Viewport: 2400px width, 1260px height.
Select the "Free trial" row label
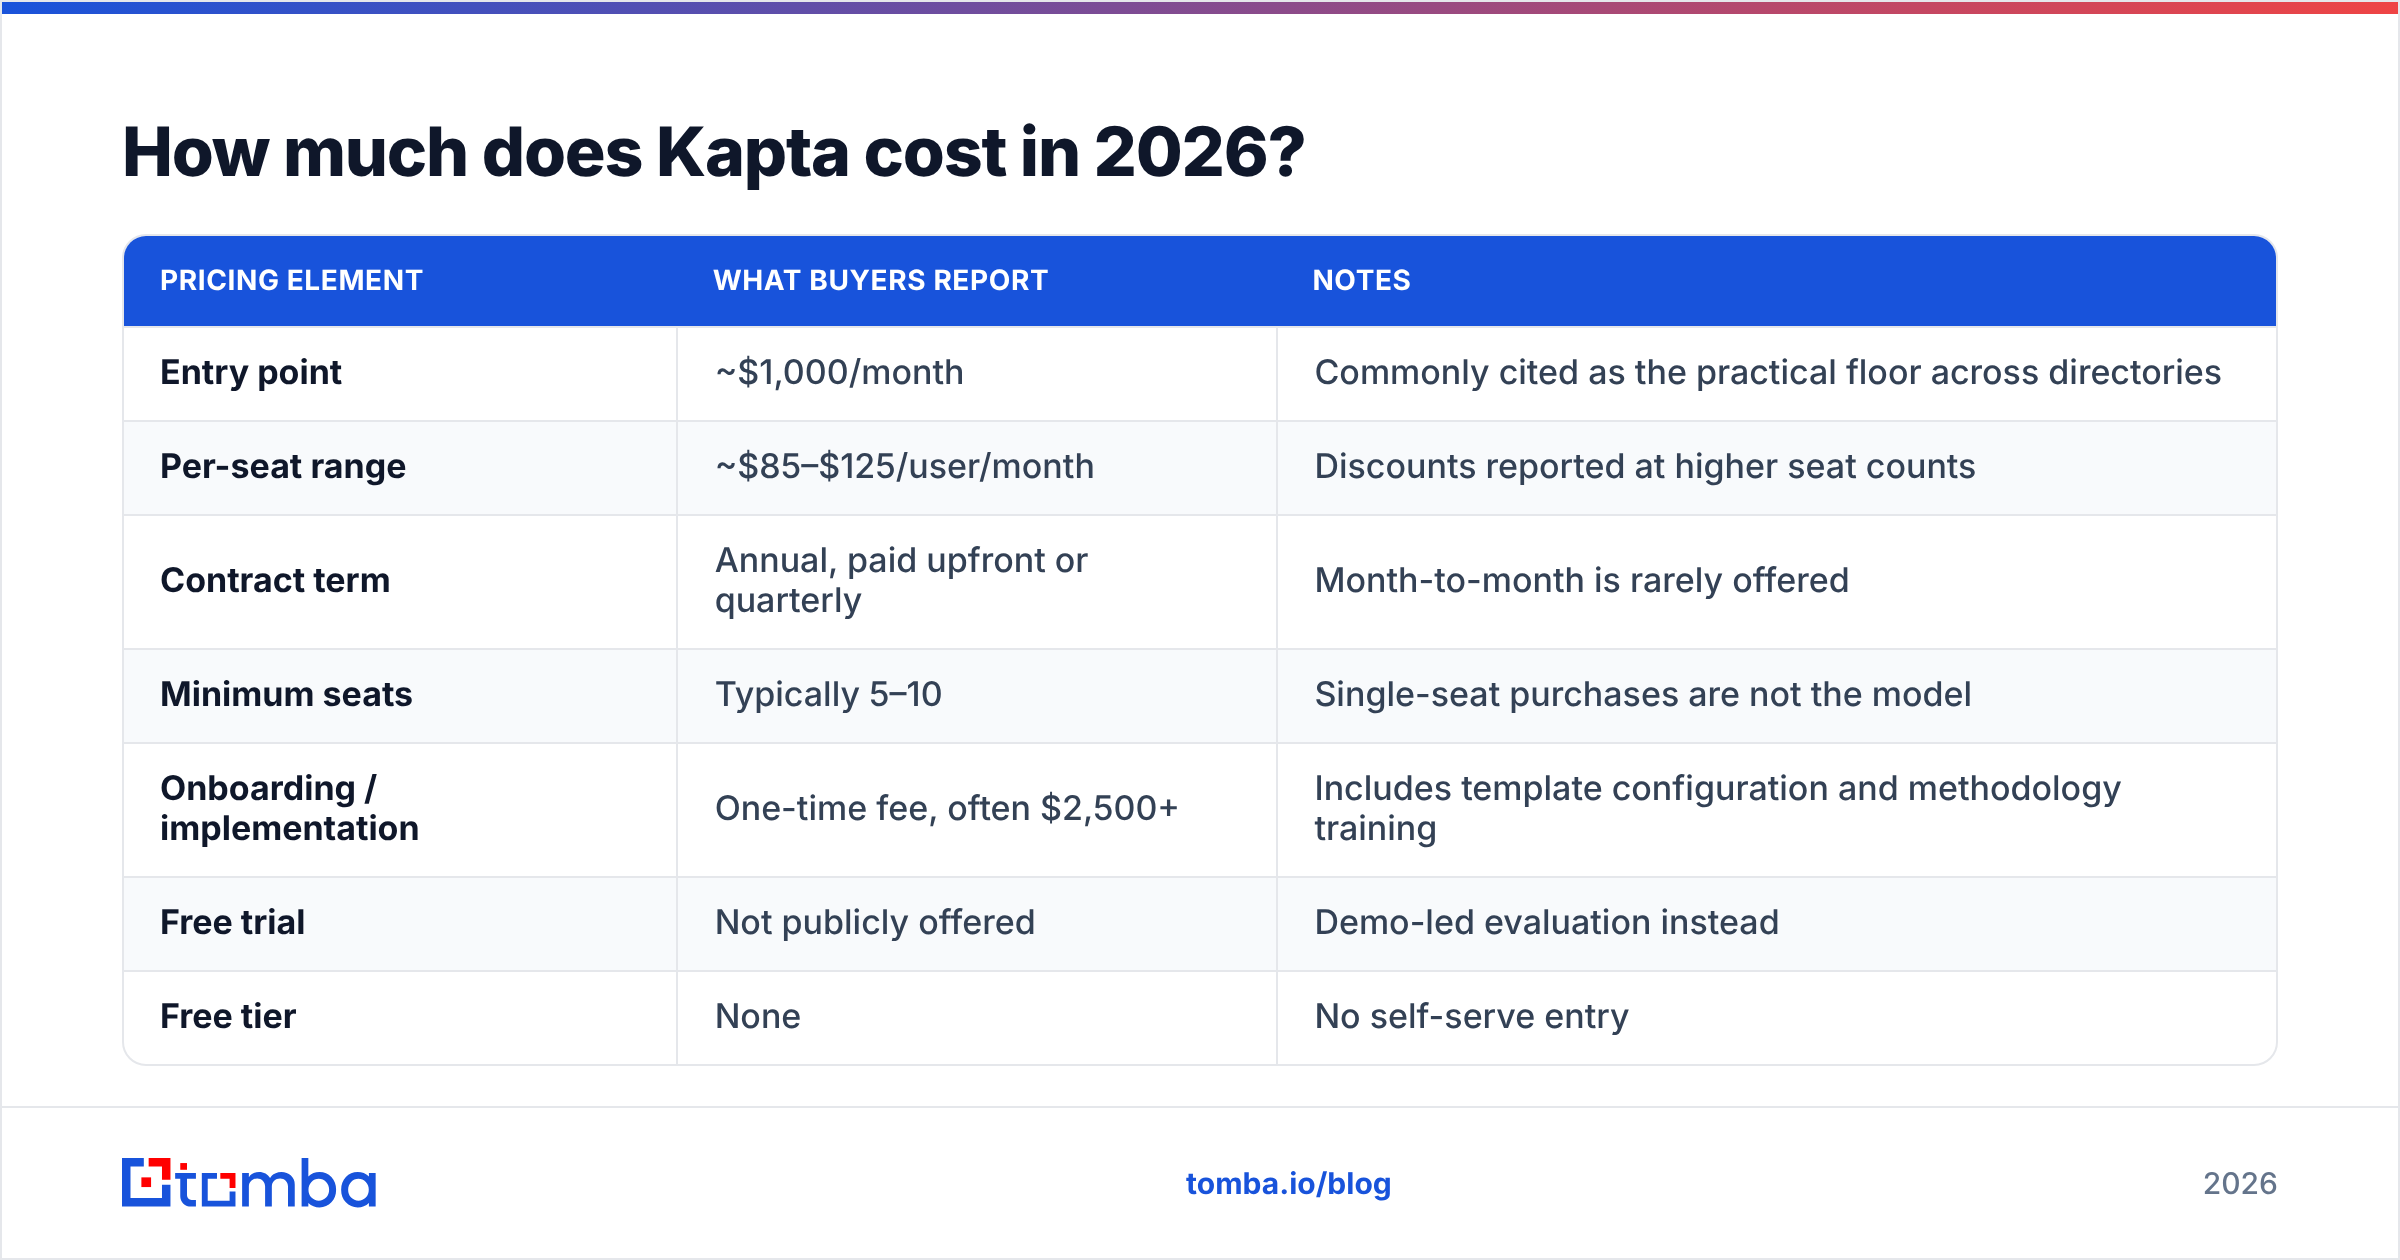tap(232, 923)
